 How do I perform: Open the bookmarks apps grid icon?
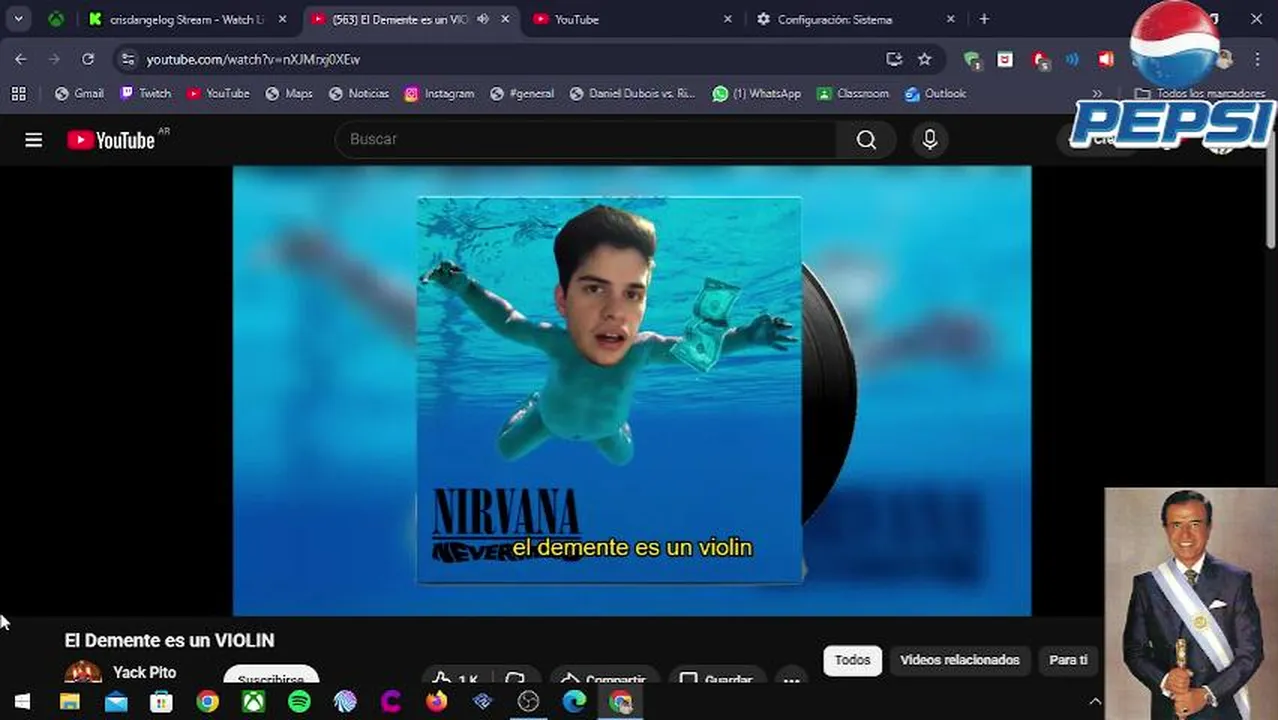point(18,93)
